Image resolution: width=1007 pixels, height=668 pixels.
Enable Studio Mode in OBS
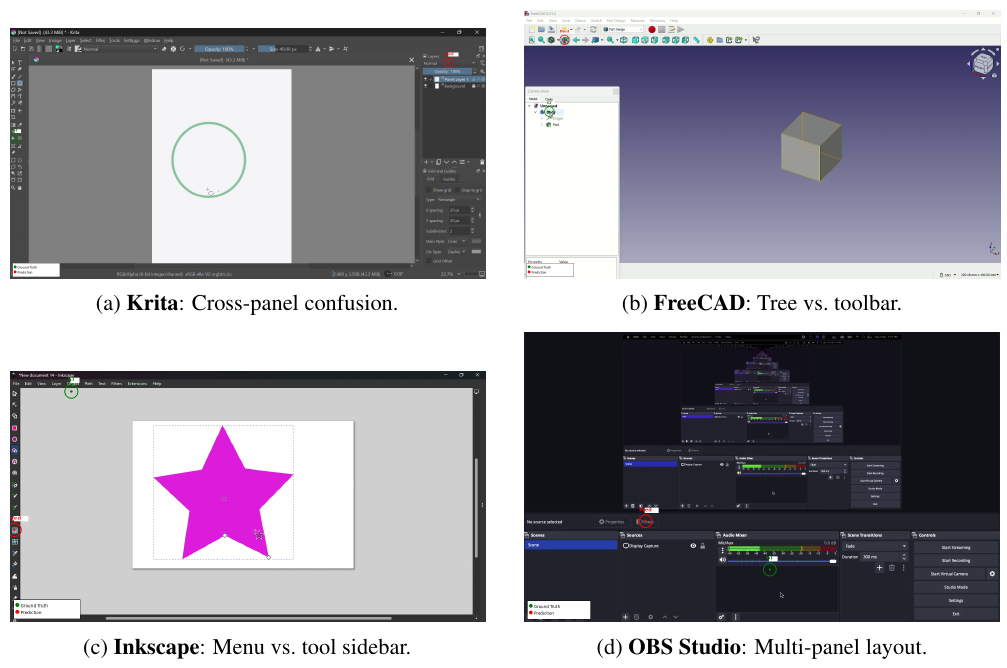click(x=955, y=586)
